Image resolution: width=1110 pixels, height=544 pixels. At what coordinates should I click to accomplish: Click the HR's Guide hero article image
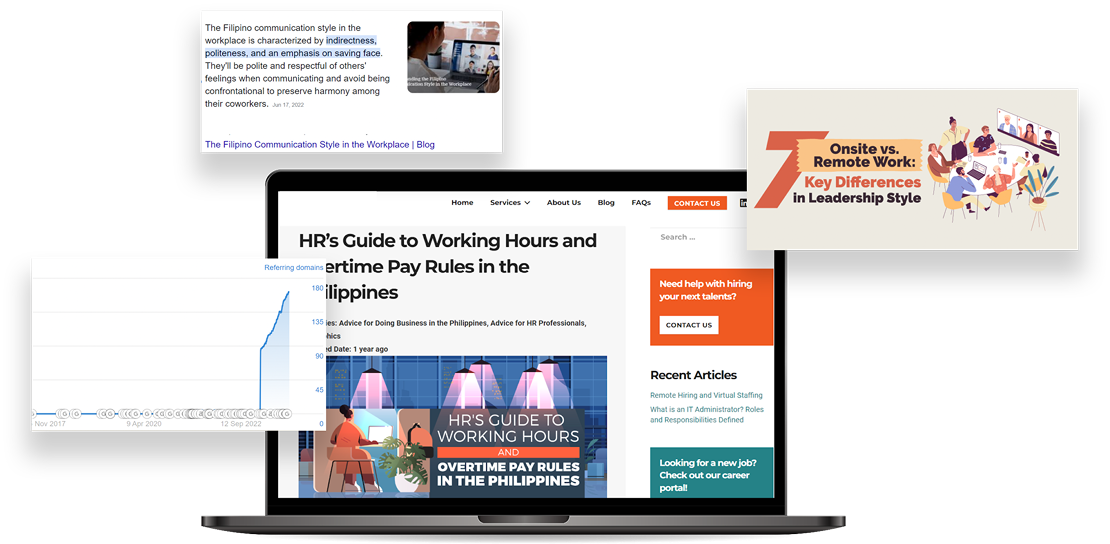click(x=453, y=426)
